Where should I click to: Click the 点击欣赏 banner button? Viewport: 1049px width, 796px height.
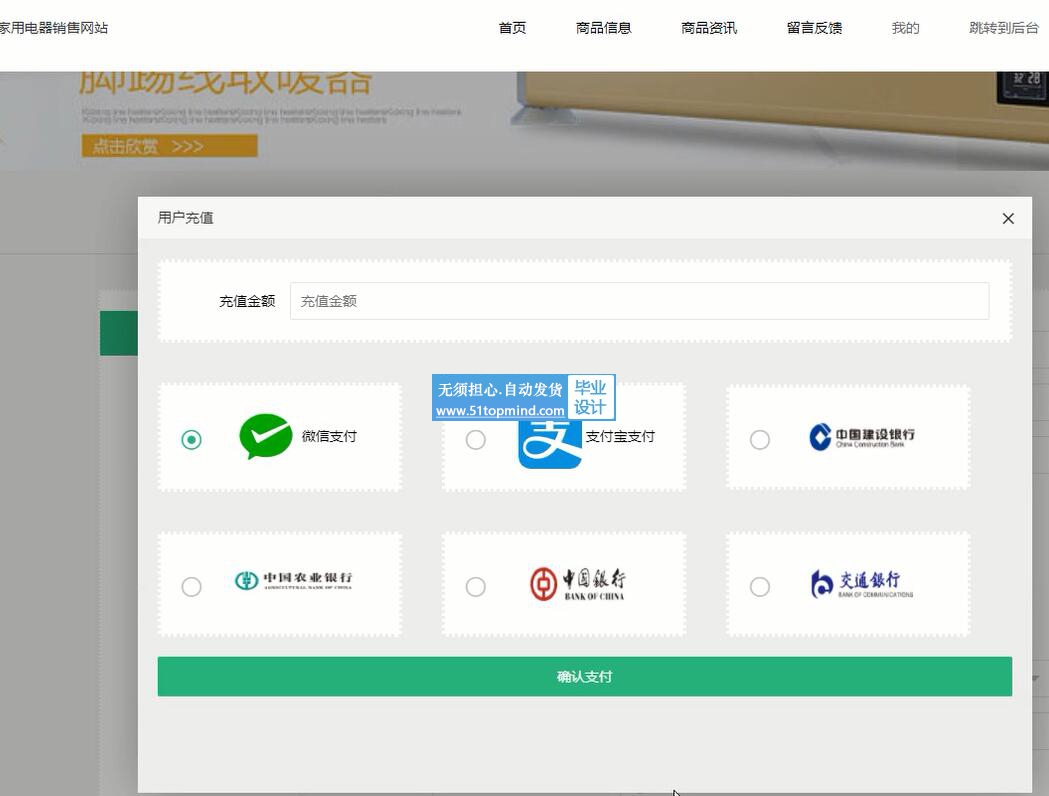tap(169, 146)
